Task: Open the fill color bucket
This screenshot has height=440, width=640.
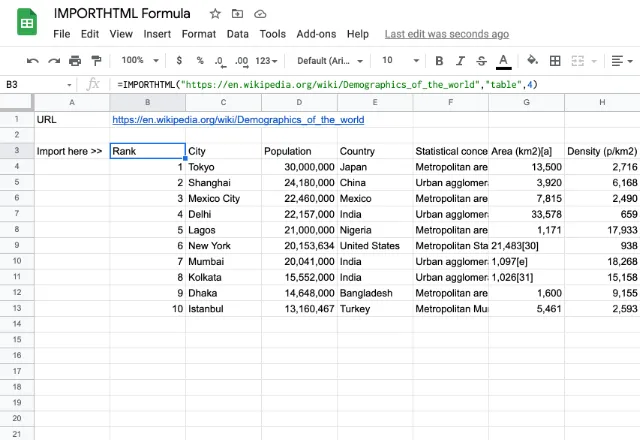Action: point(532,60)
